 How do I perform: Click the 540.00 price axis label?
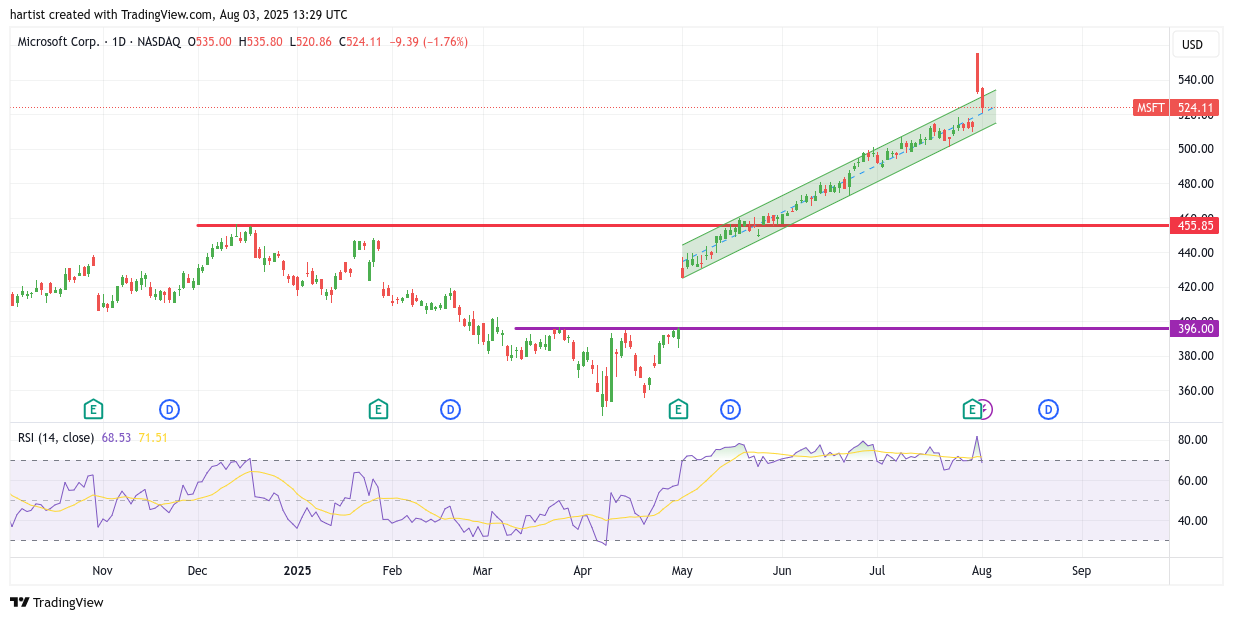tap(1195, 80)
